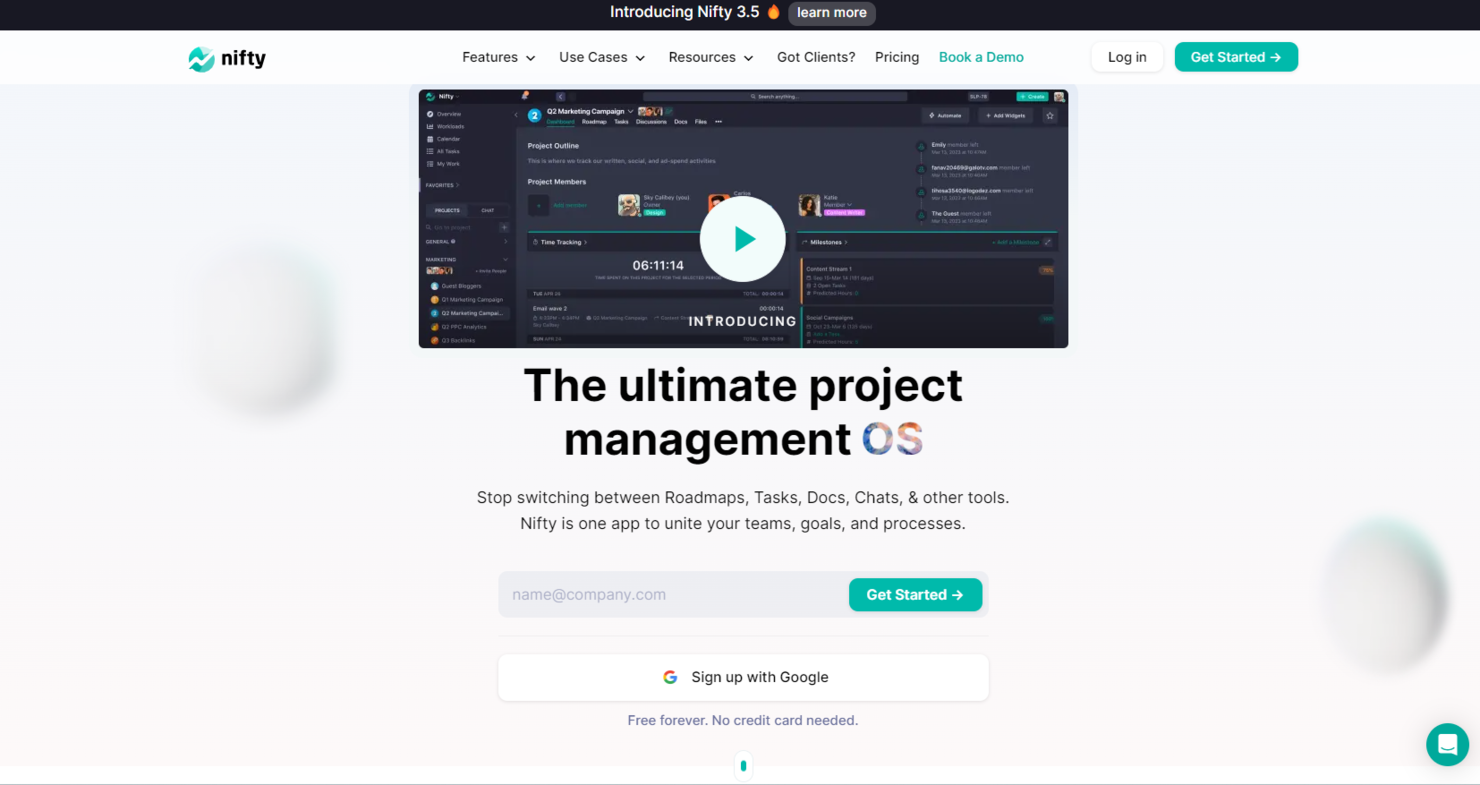The height and width of the screenshot is (785, 1480).
Task: Click learn more in top banner
Action: (832, 13)
